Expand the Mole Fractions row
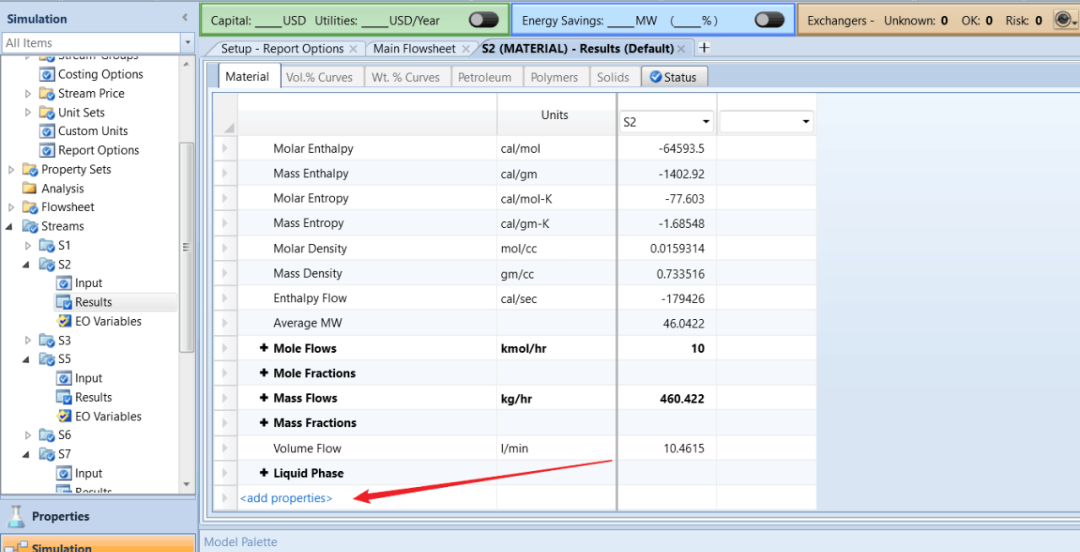Image resolution: width=1080 pixels, height=552 pixels. 263,374
